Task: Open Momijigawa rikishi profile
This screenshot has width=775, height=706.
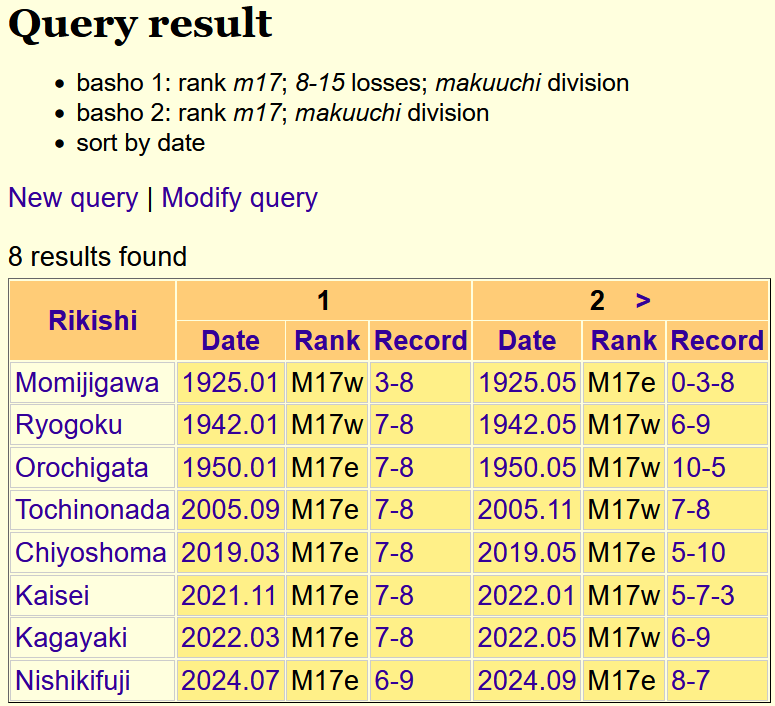Action: tap(87, 383)
